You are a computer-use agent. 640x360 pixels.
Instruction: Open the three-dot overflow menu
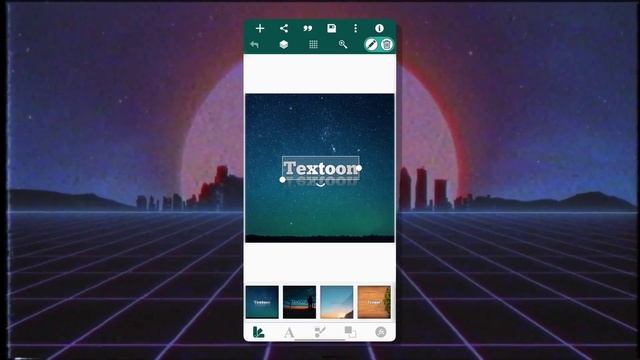point(356,28)
